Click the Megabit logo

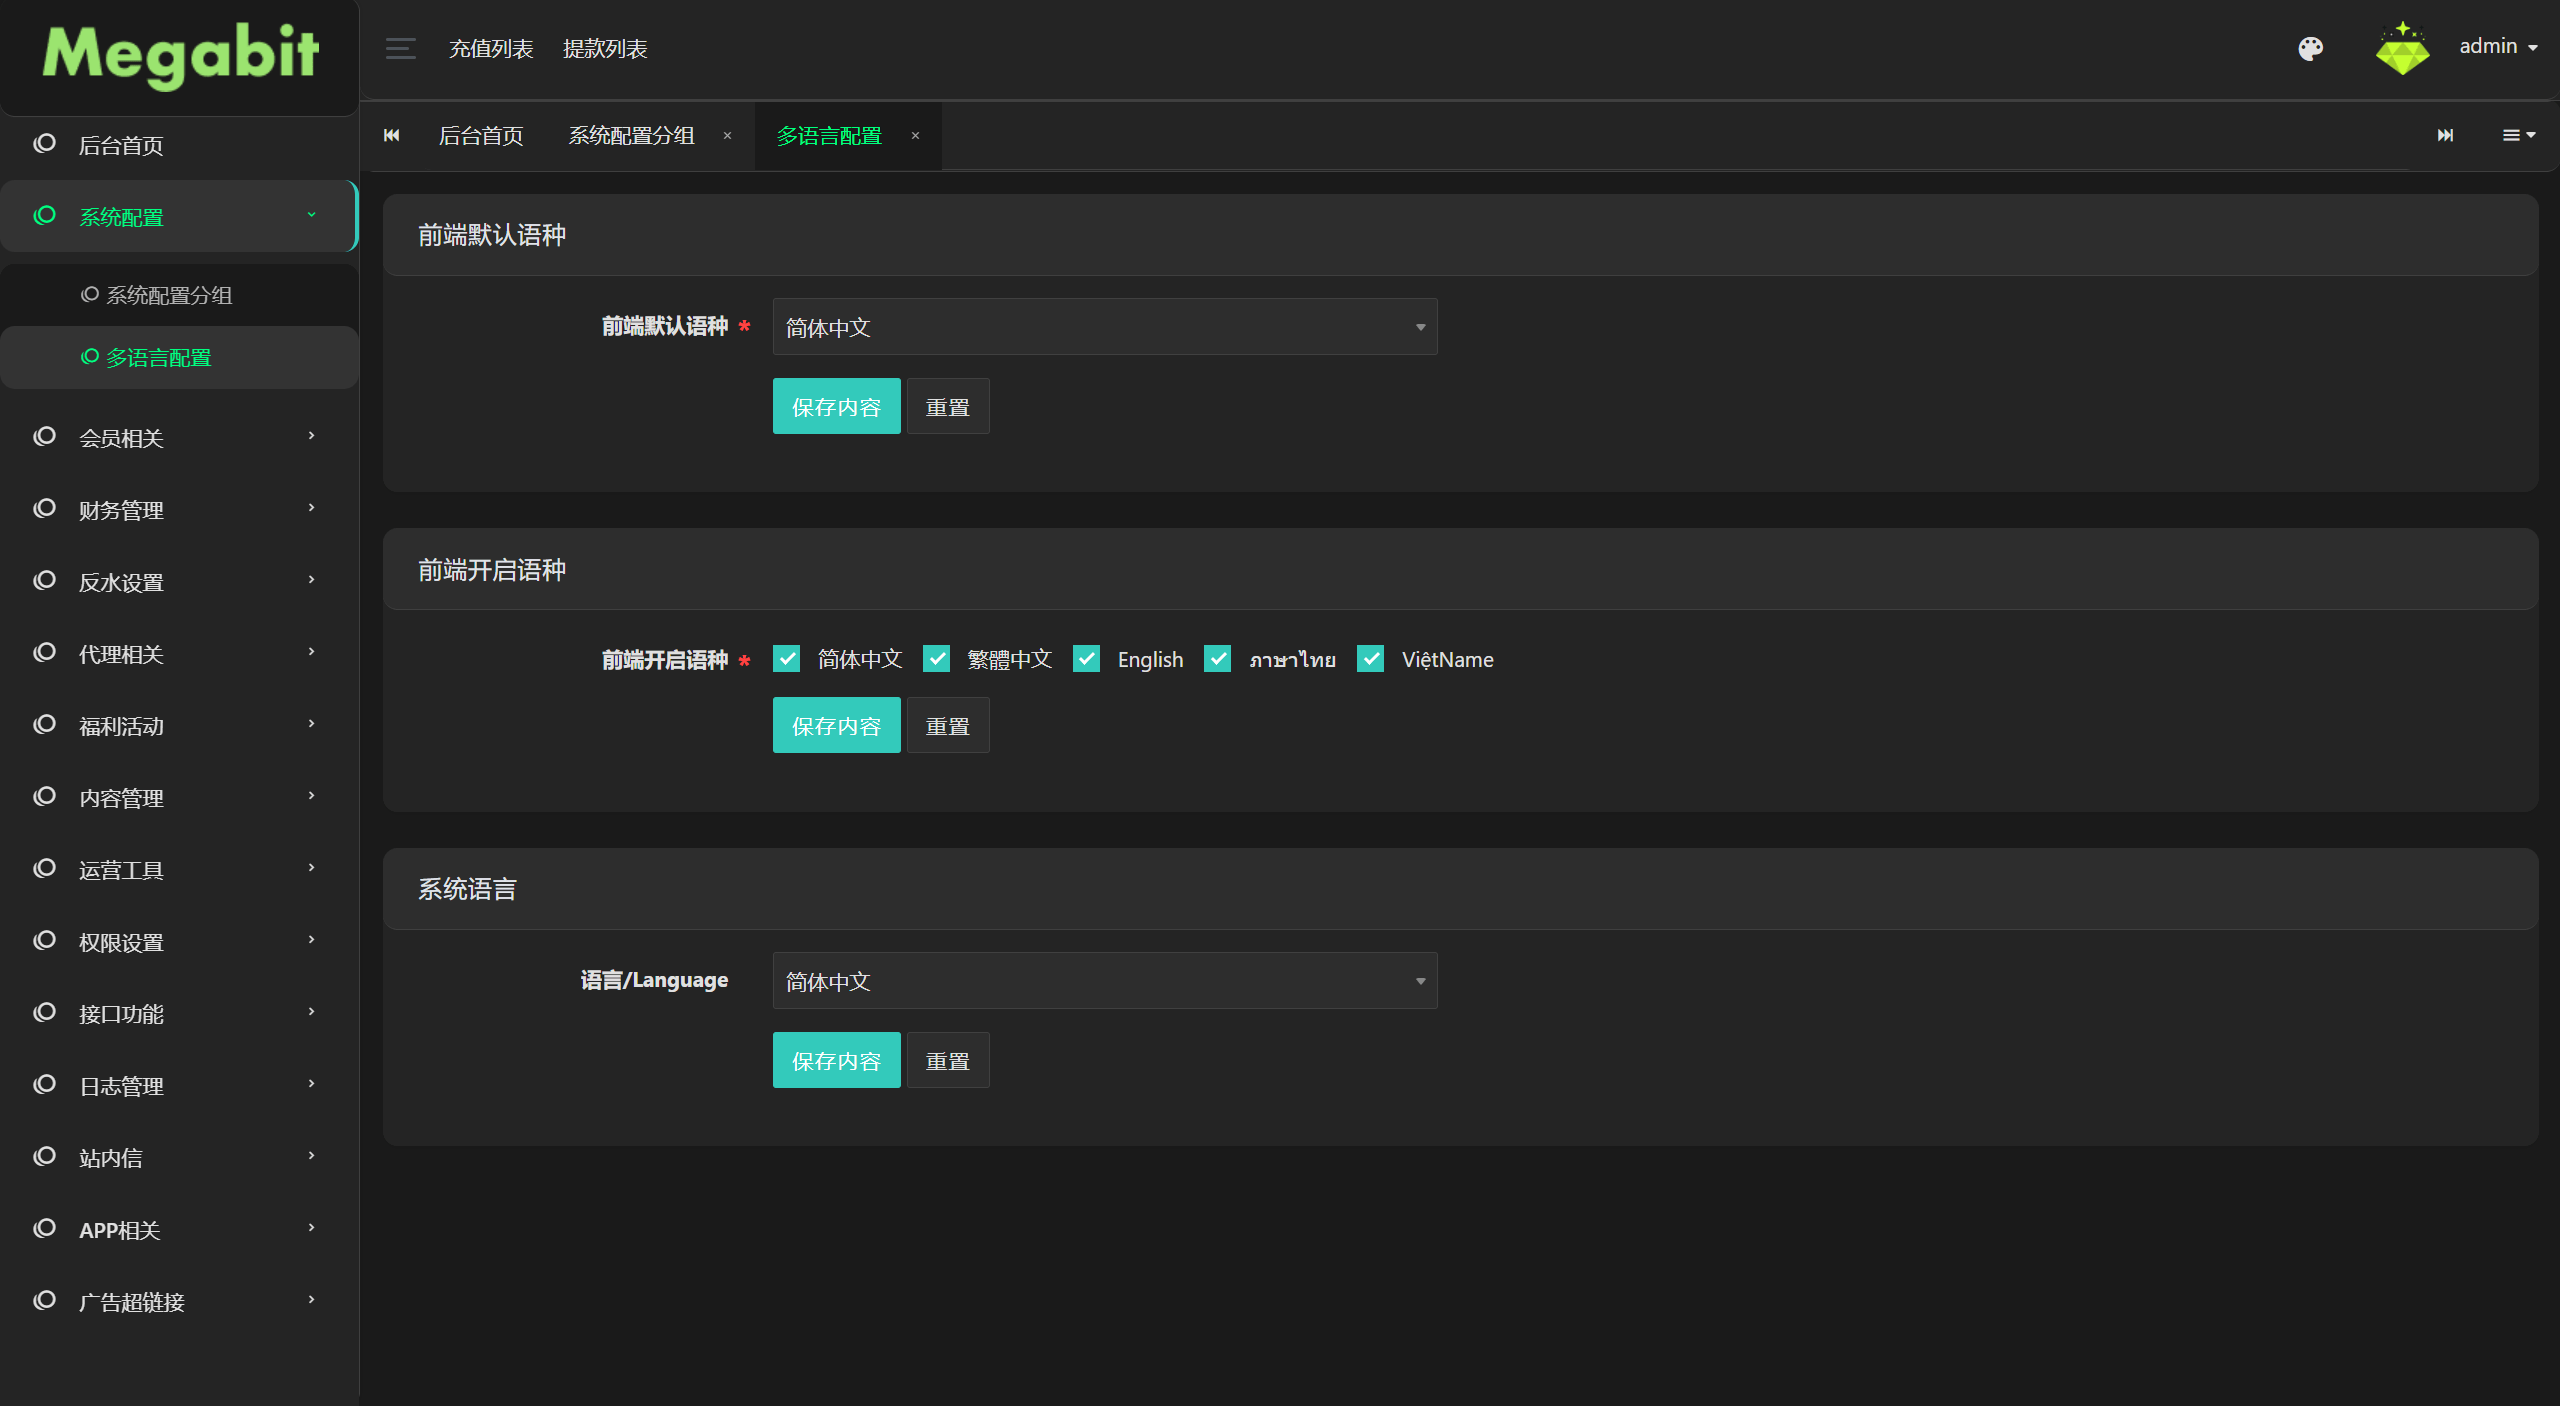pyautogui.click(x=180, y=54)
